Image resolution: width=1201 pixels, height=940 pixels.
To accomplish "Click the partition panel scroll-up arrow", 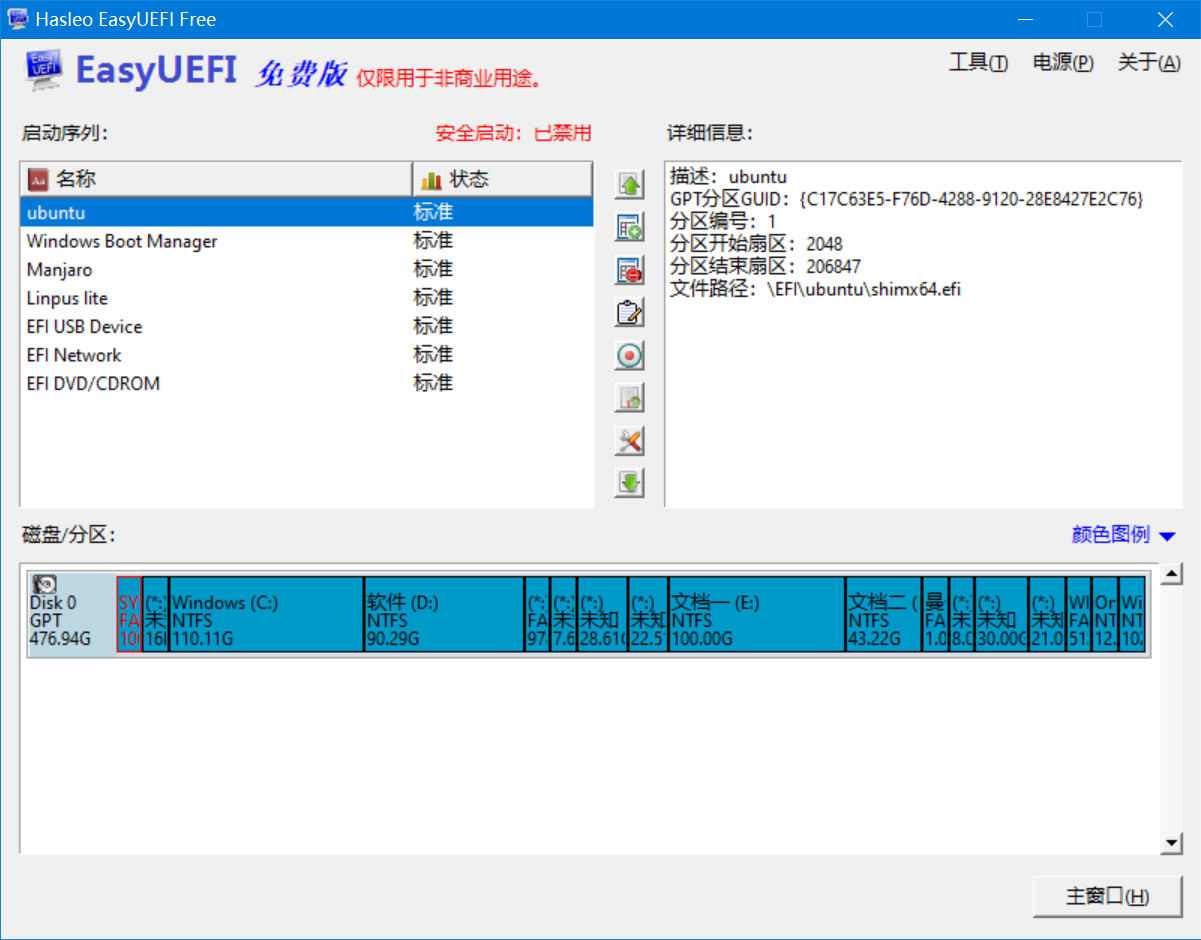I will (1172, 574).
